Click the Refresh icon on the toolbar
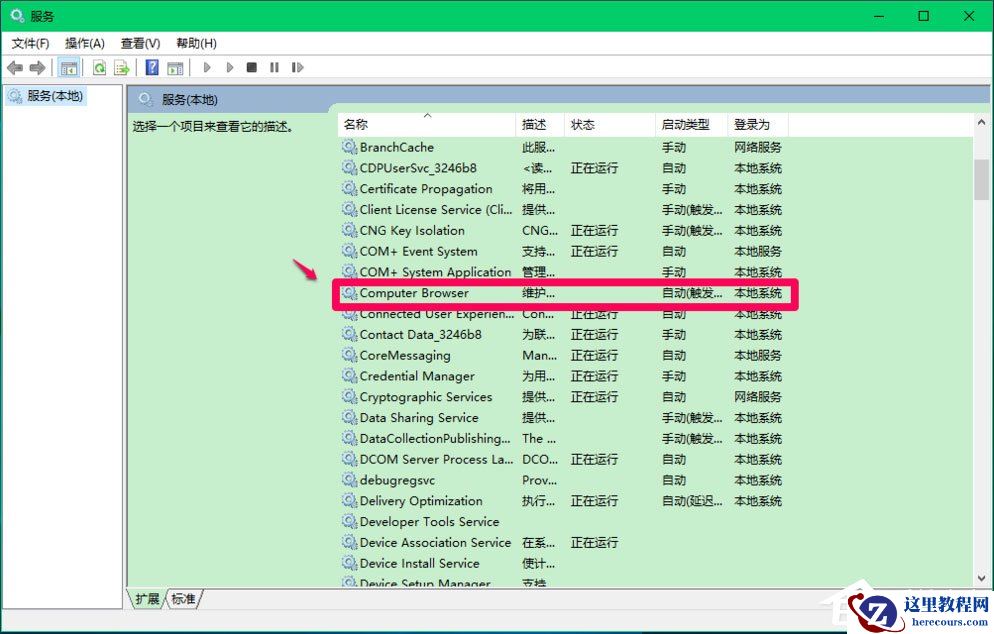The height and width of the screenshot is (634, 994). [100, 67]
